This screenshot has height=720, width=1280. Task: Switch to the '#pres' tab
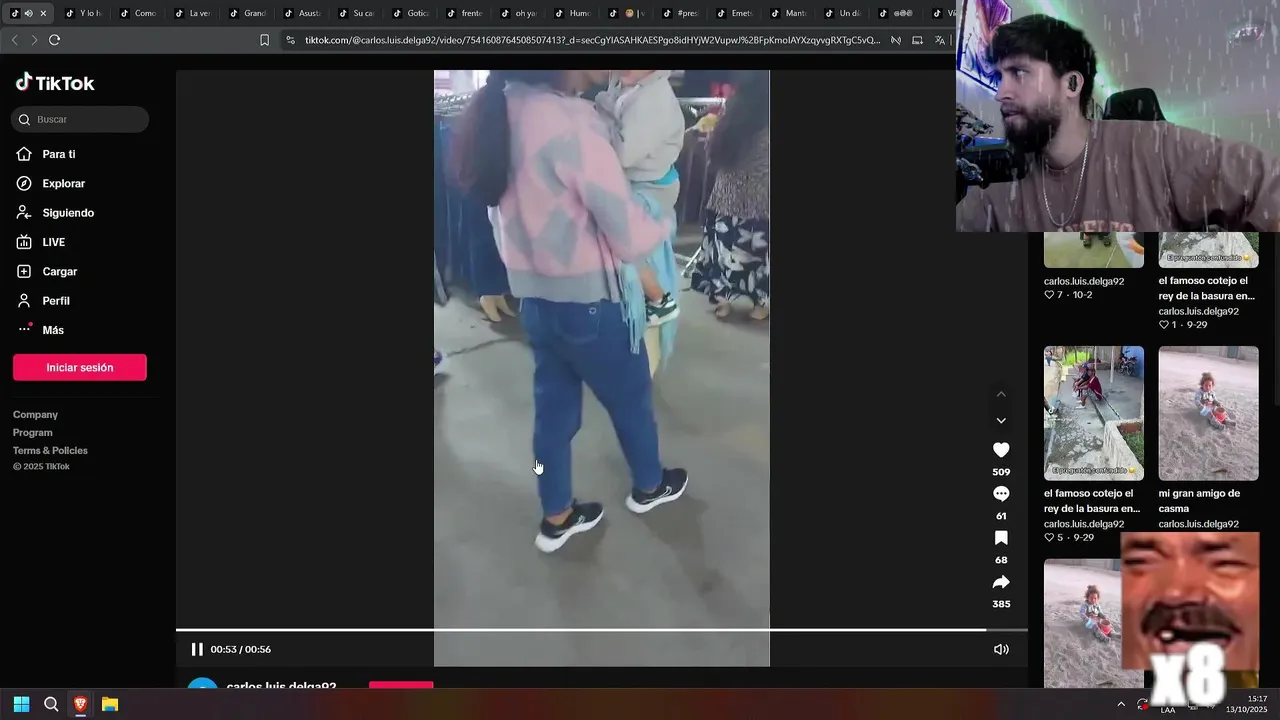point(680,13)
